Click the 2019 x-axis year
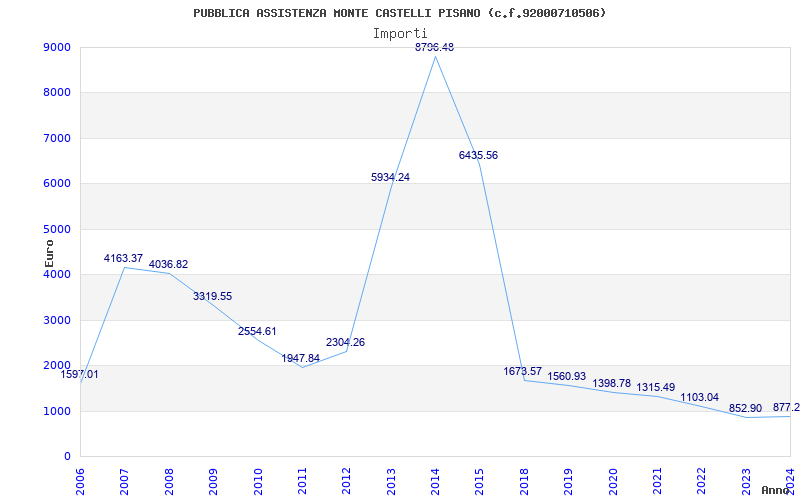800x500 pixels. coord(568,482)
